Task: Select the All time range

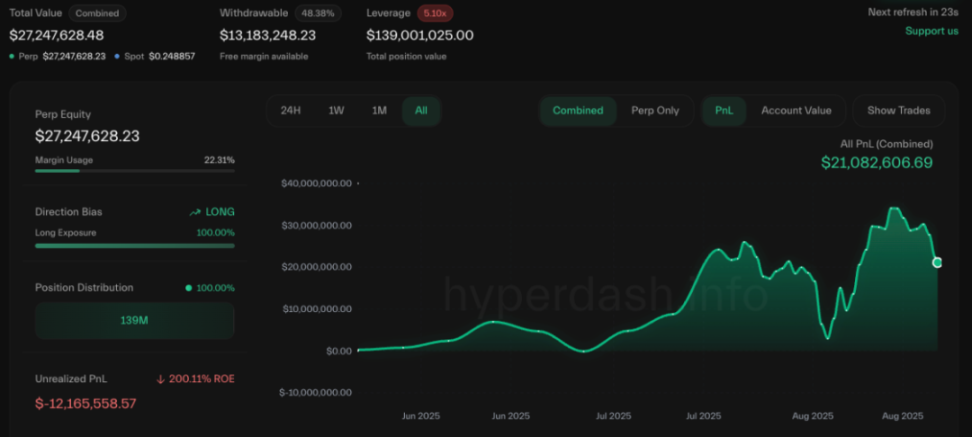Action: pyautogui.click(x=421, y=111)
